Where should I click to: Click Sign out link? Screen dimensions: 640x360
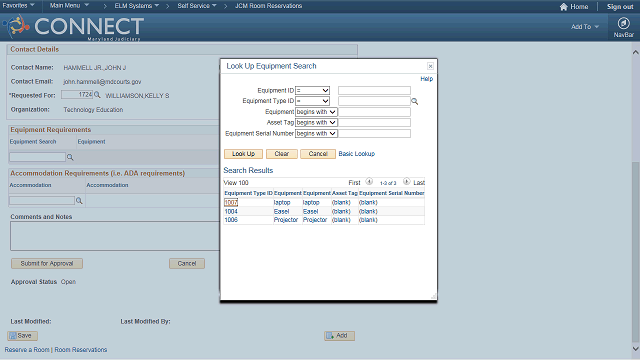(x=620, y=7)
